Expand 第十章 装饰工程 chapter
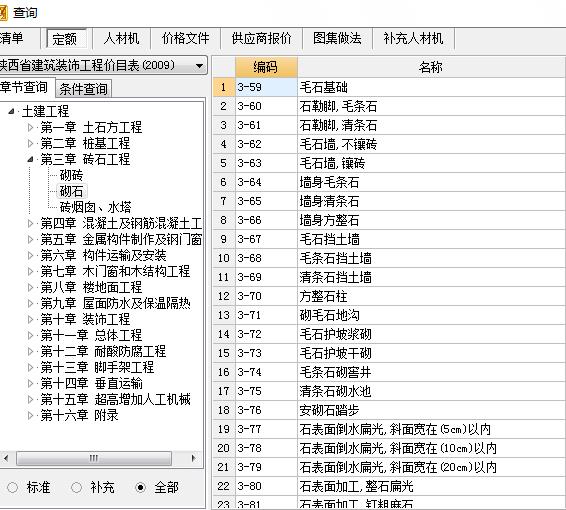The height and width of the screenshot is (510, 566). (31, 319)
